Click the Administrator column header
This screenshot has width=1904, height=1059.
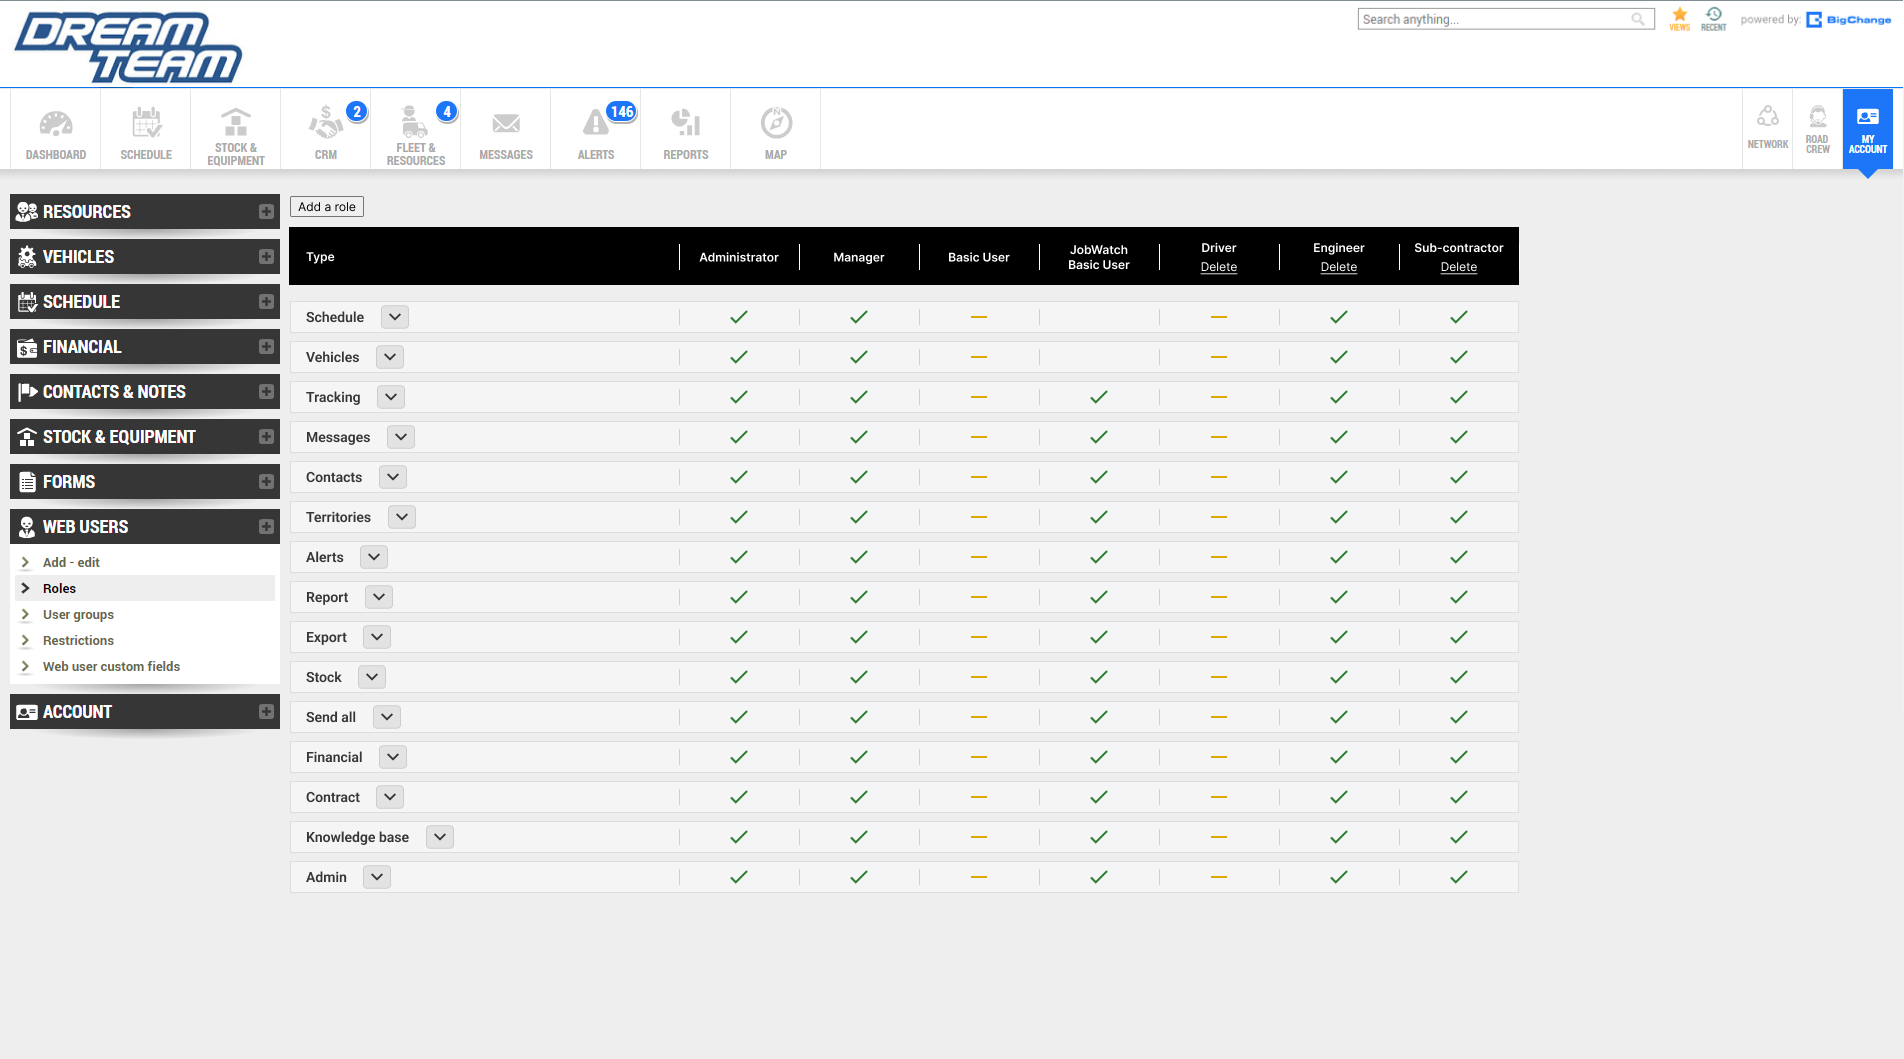coord(739,257)
